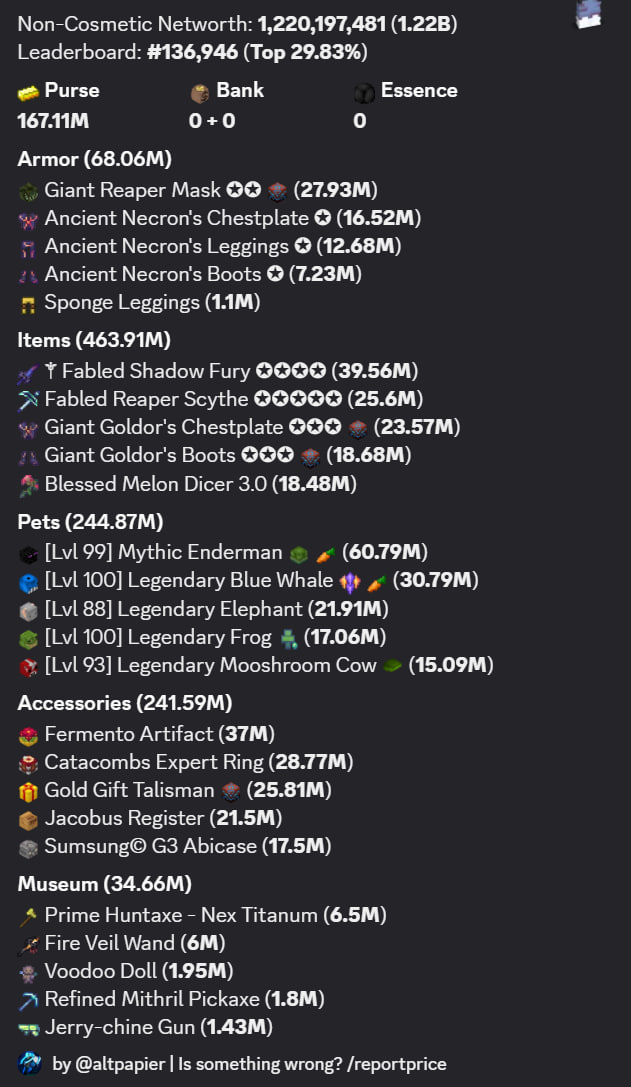
Task: Select the Fabled Reaper Scythe icon
Action: [28, 400]
